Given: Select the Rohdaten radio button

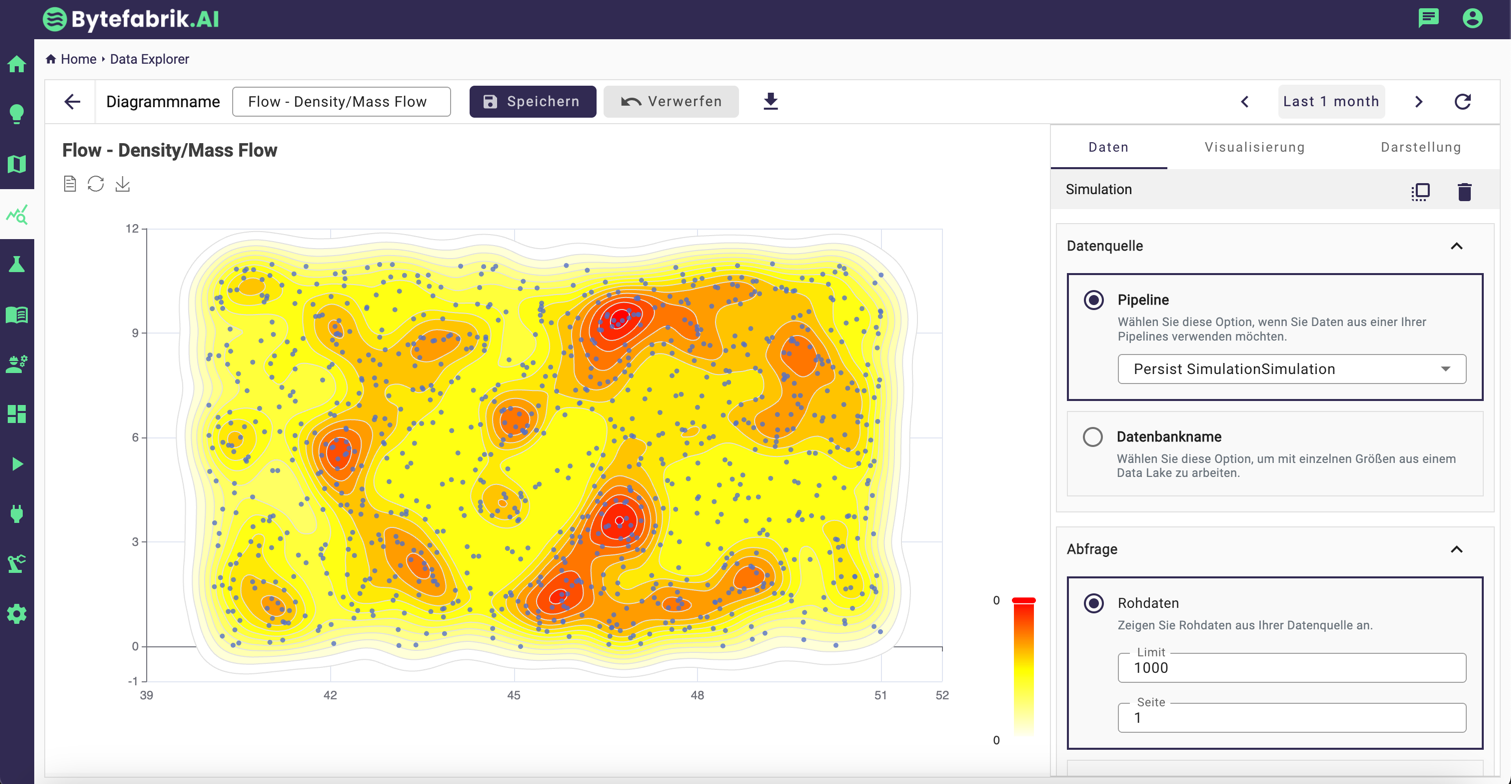Looking at the screenshot, I should (x=1093, y=603).
